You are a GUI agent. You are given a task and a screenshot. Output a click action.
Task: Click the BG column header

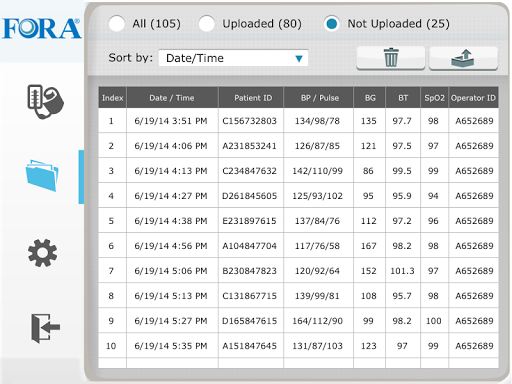pos(370,98)
